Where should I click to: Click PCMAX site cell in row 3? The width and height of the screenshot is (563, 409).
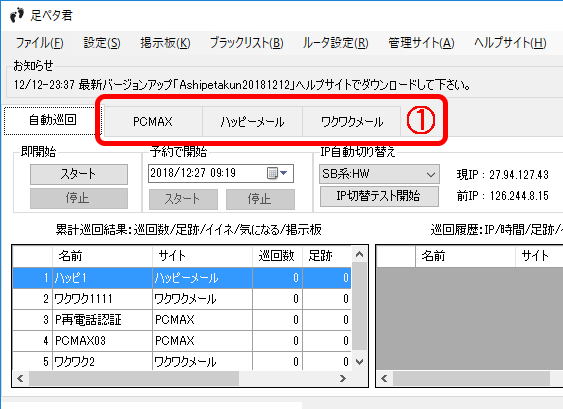click(x=203, y=320)
